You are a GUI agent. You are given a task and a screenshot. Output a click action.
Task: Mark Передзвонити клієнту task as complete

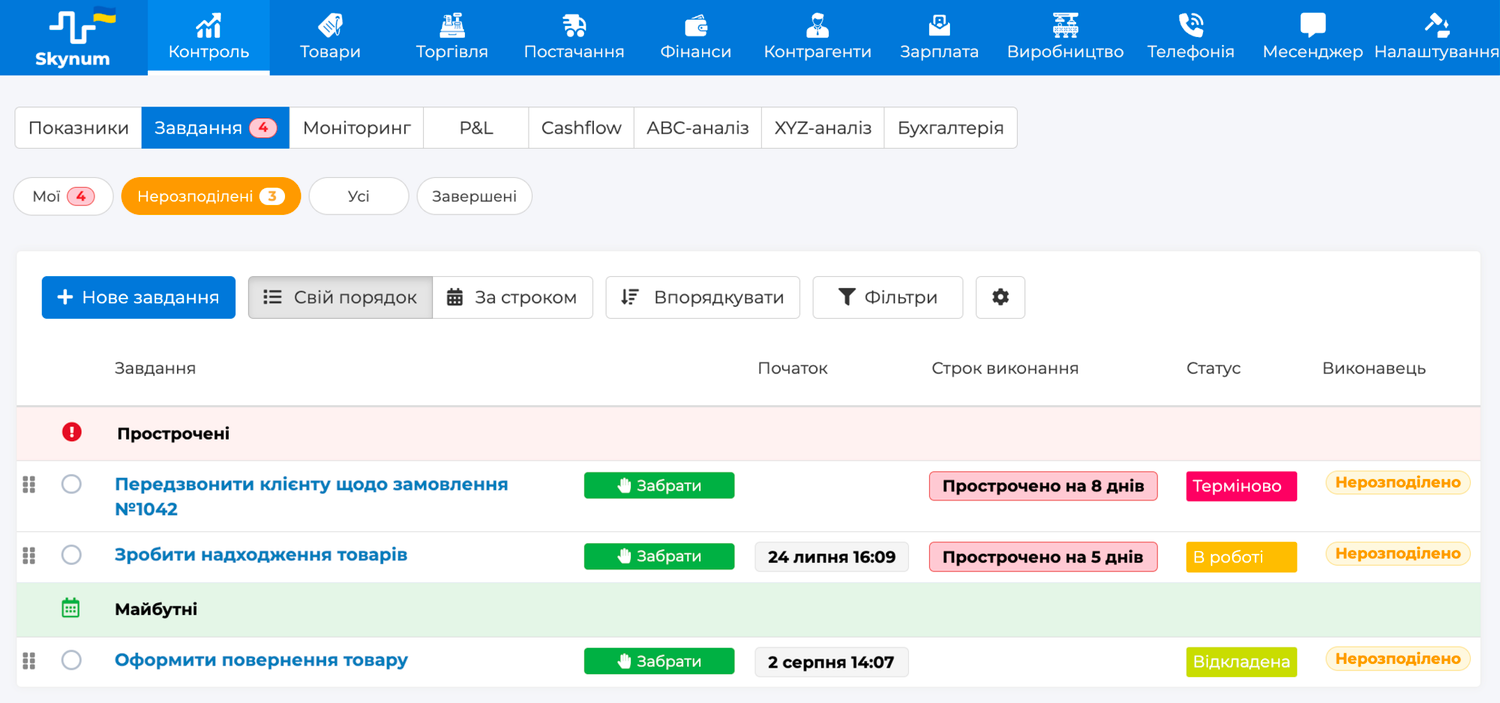71,484
